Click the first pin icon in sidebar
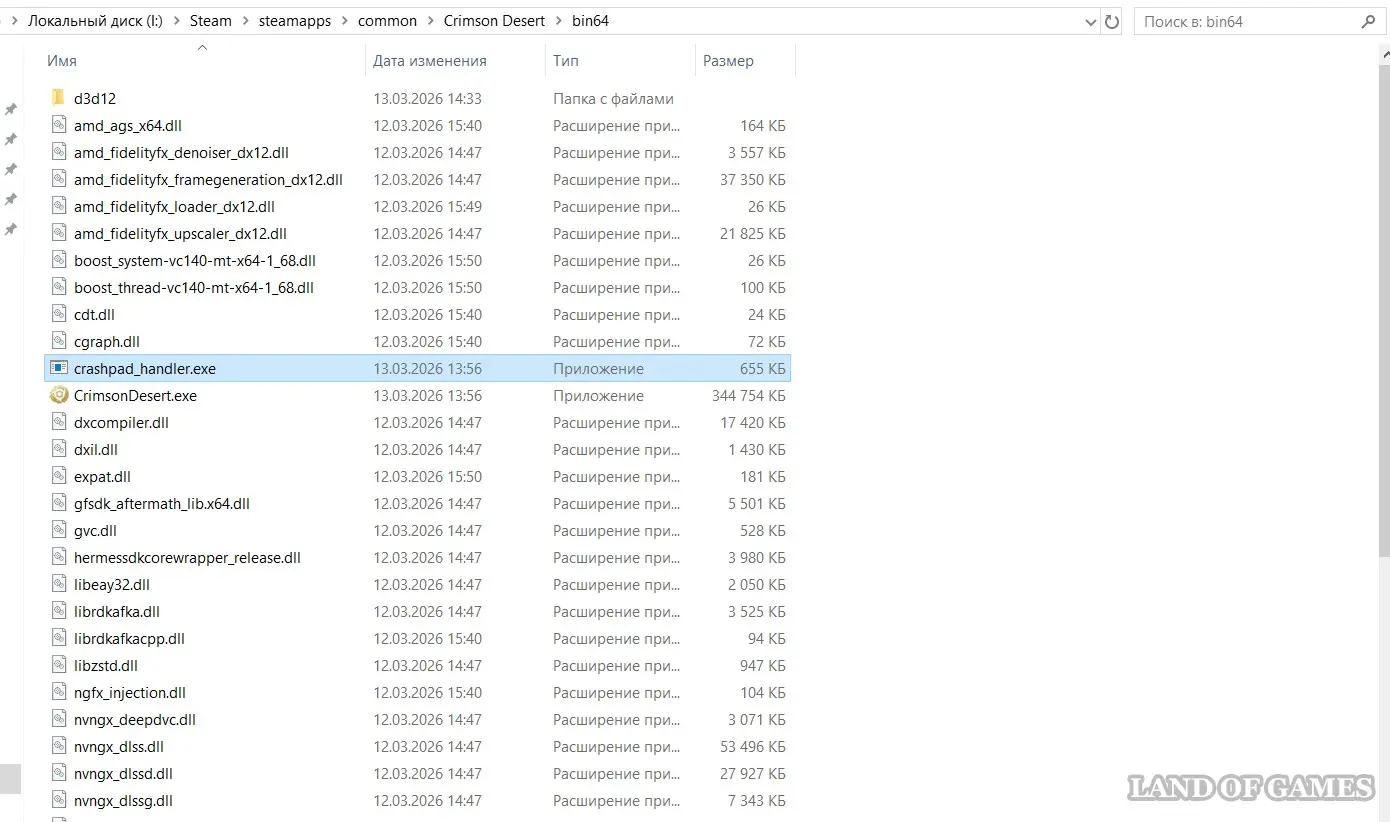The image size is (1390, 822). [11, 109]
